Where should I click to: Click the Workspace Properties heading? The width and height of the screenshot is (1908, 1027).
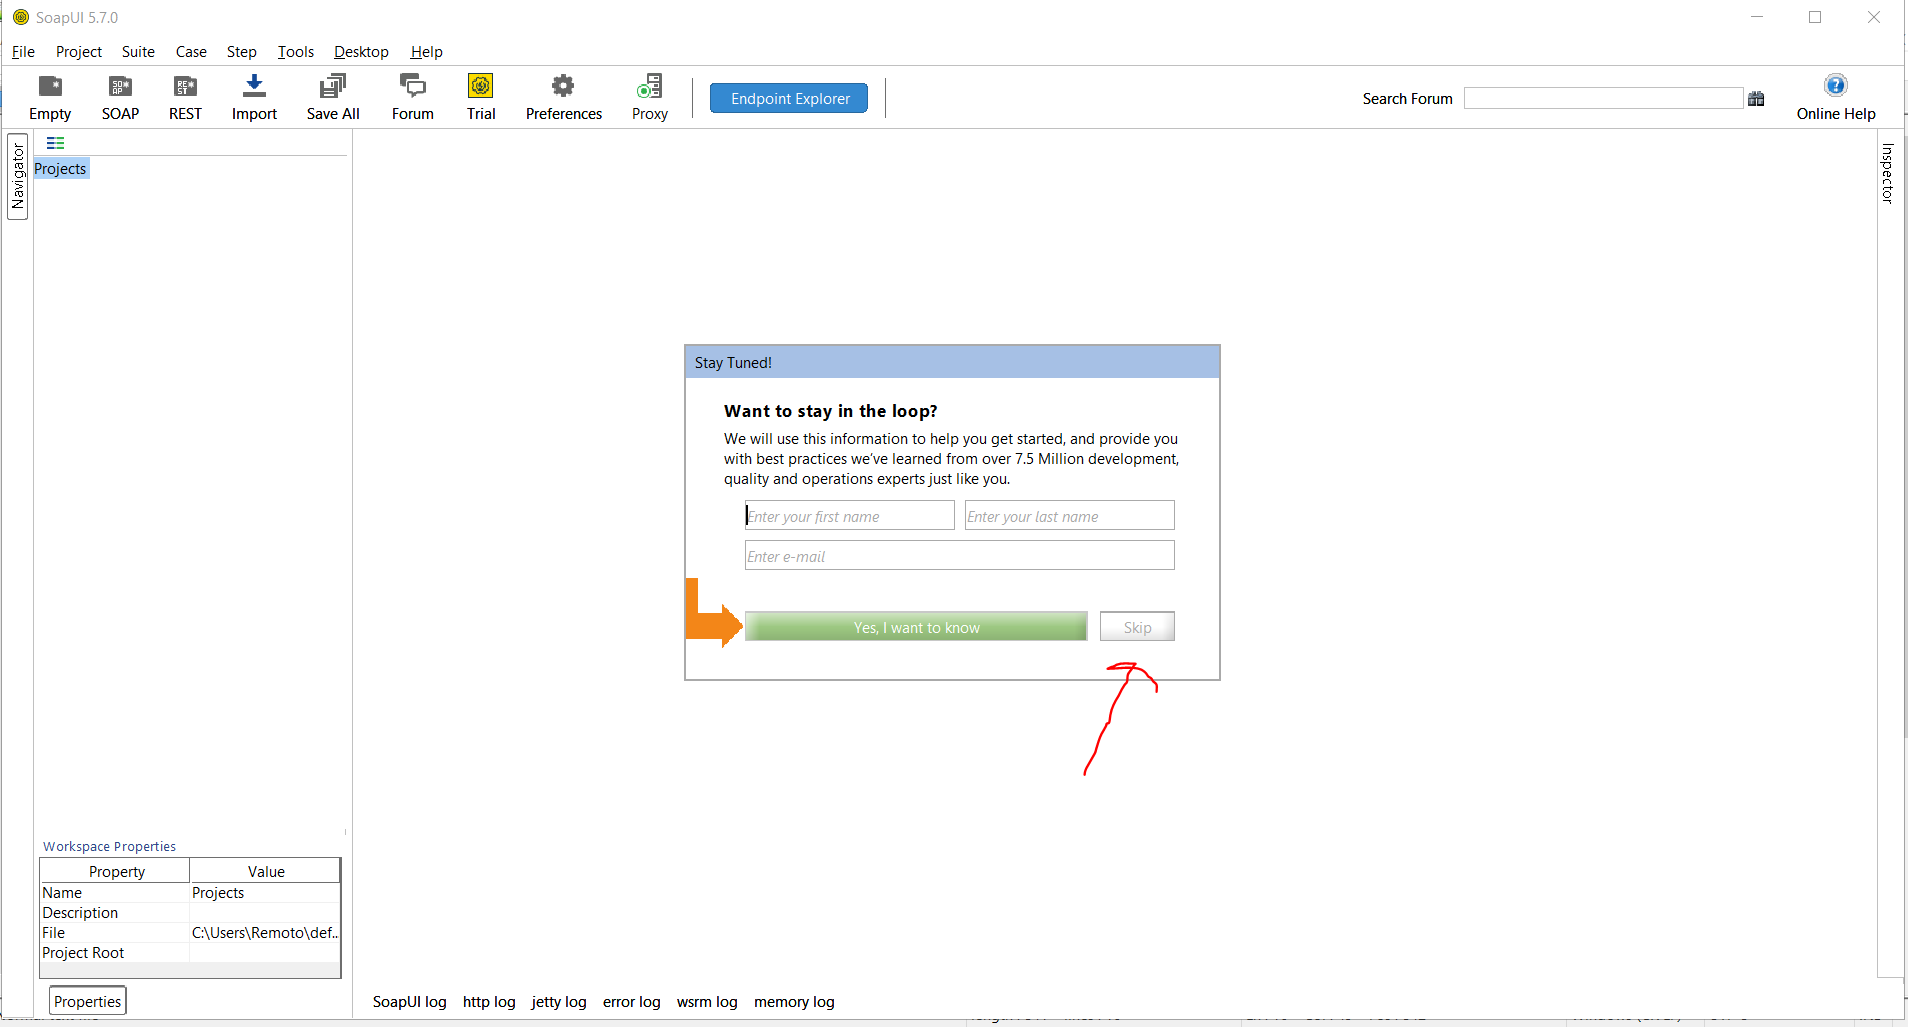coord(109,846)
